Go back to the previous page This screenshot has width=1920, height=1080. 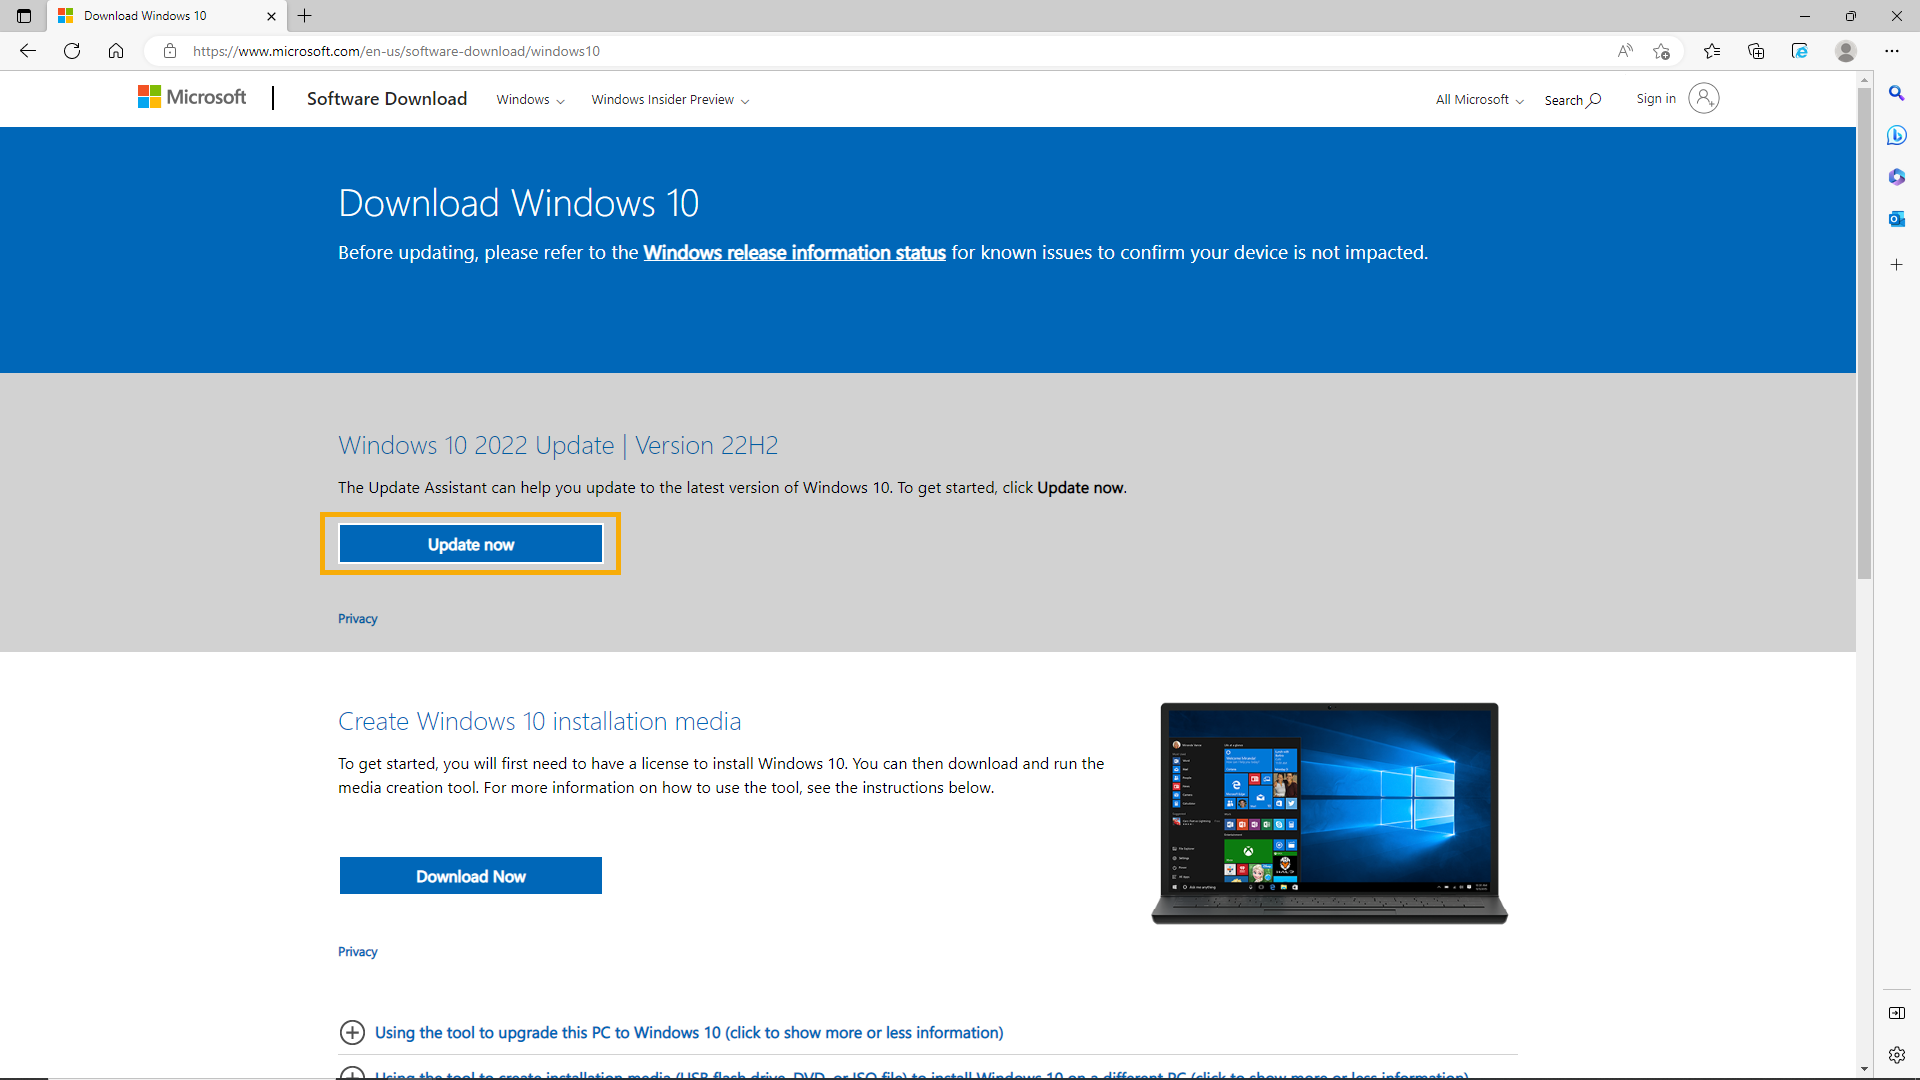[x=28, y=51]
